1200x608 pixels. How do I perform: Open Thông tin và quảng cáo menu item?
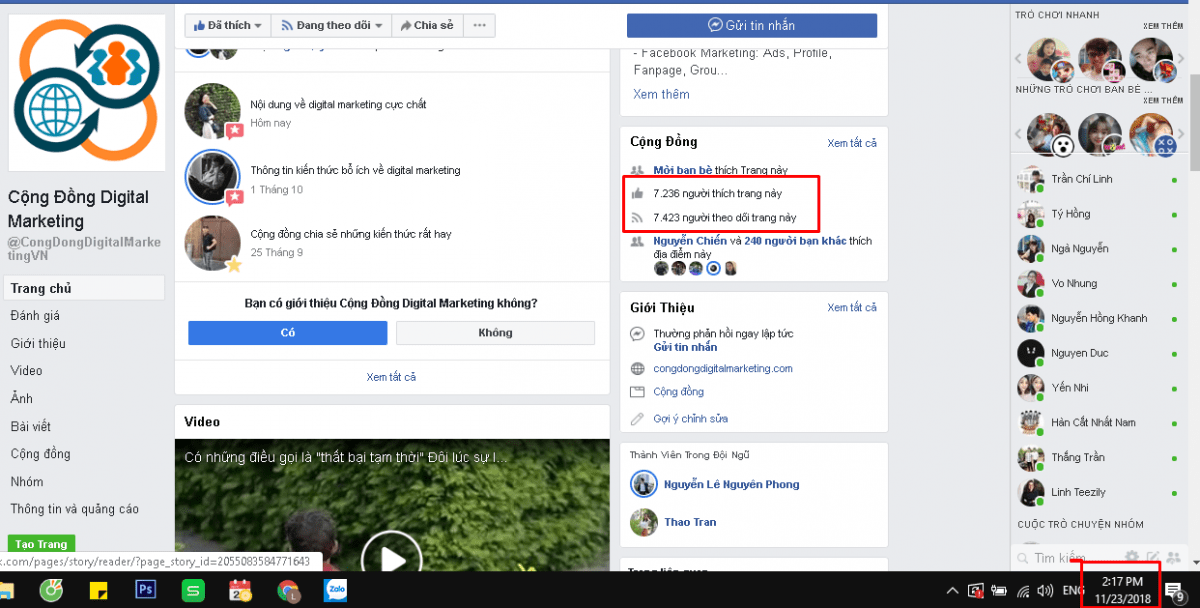click(x=75, y=509)
